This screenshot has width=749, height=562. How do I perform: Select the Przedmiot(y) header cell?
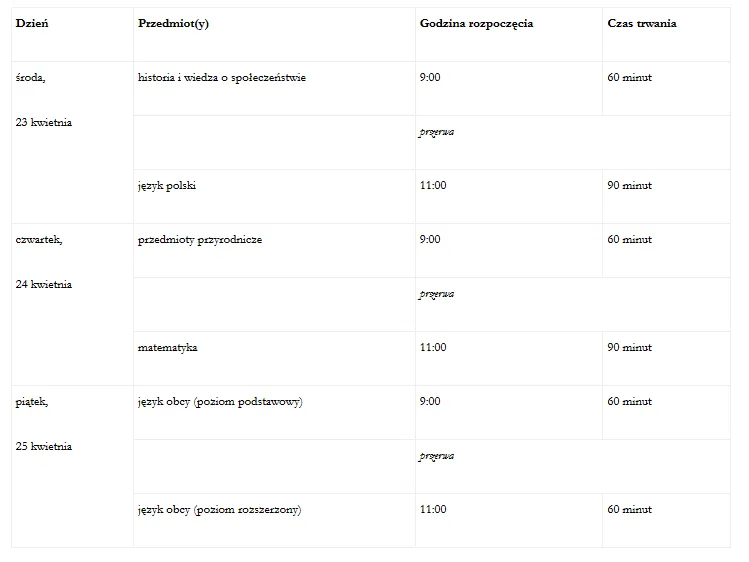coord(274,34)
